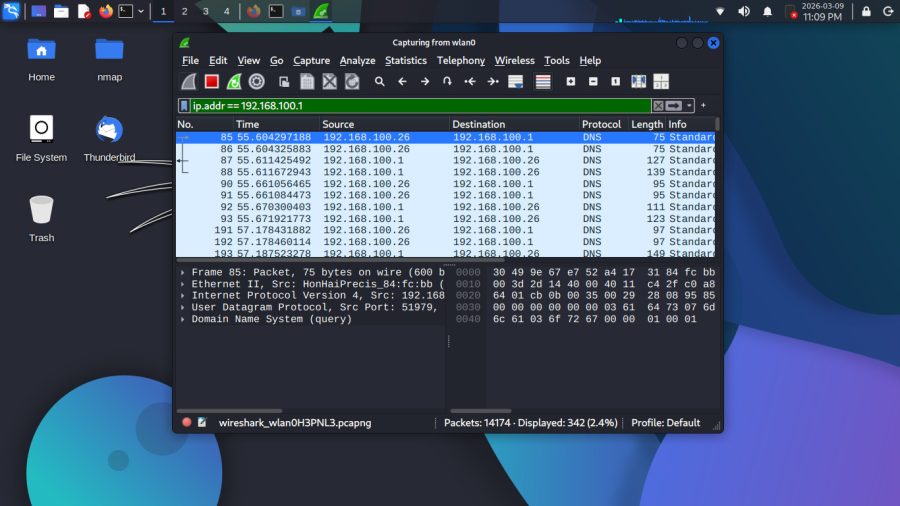The image size is (900, 506).
Task: Go back to previous packet arrow
Action: [x=402, y=82]
